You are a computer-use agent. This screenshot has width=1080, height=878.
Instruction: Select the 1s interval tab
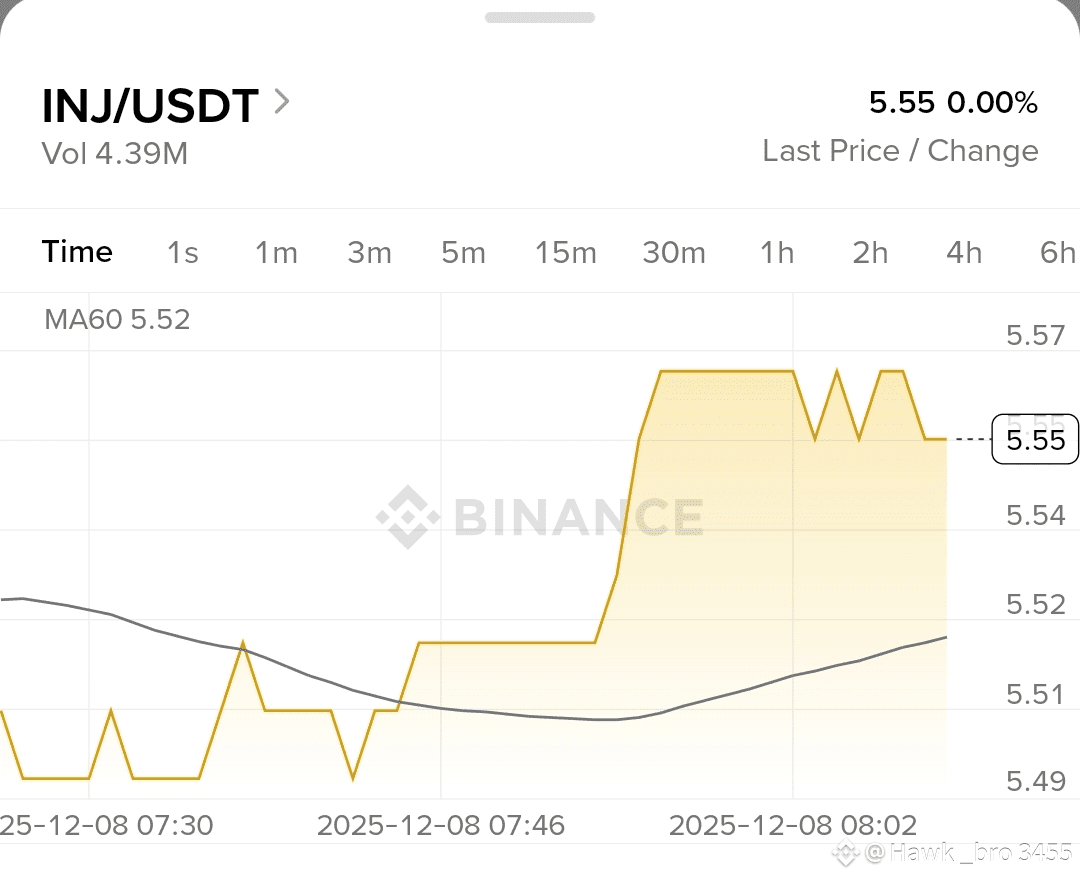click(183, 253)
